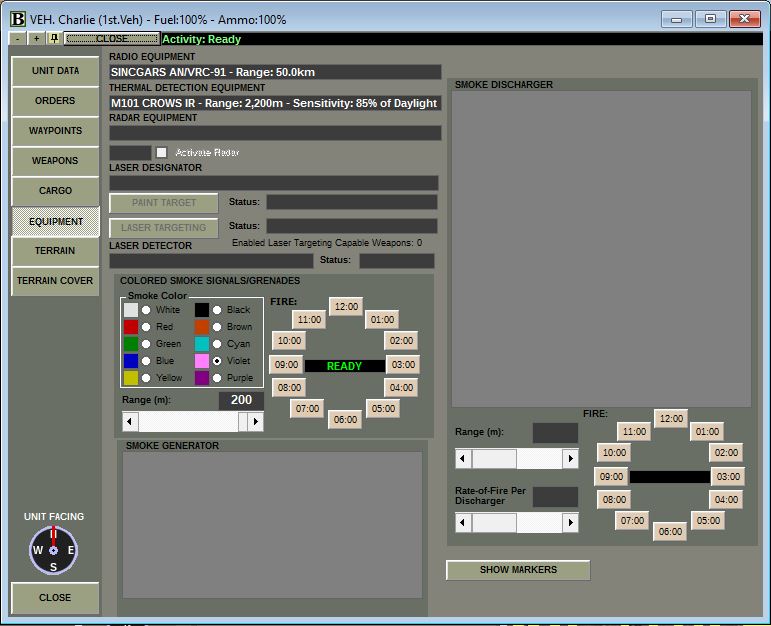Click the colored smoke Range value field
771x626 pixels.
click(241, 400)
